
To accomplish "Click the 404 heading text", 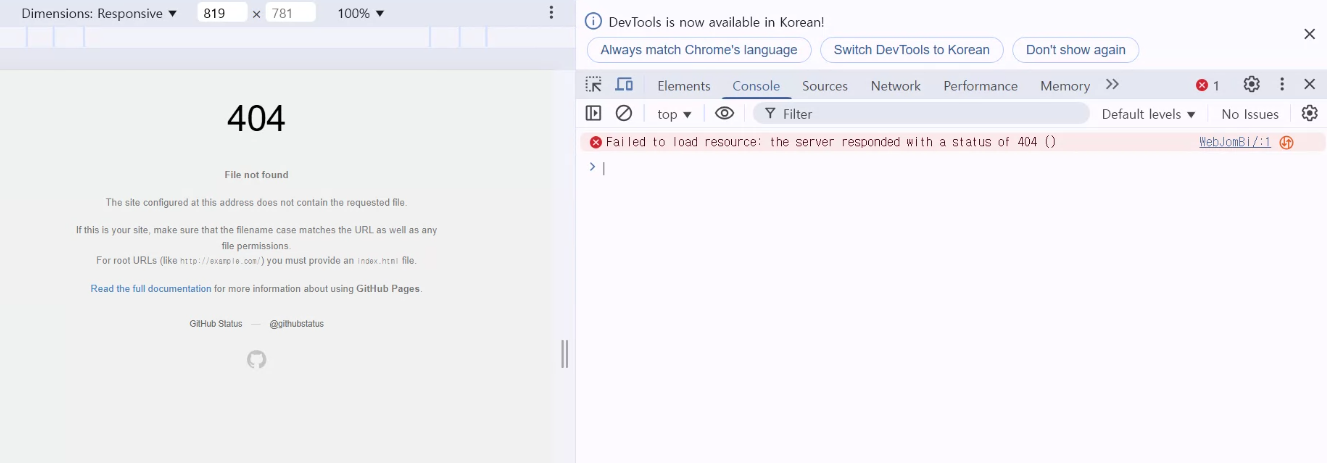I will click(256, 119).
